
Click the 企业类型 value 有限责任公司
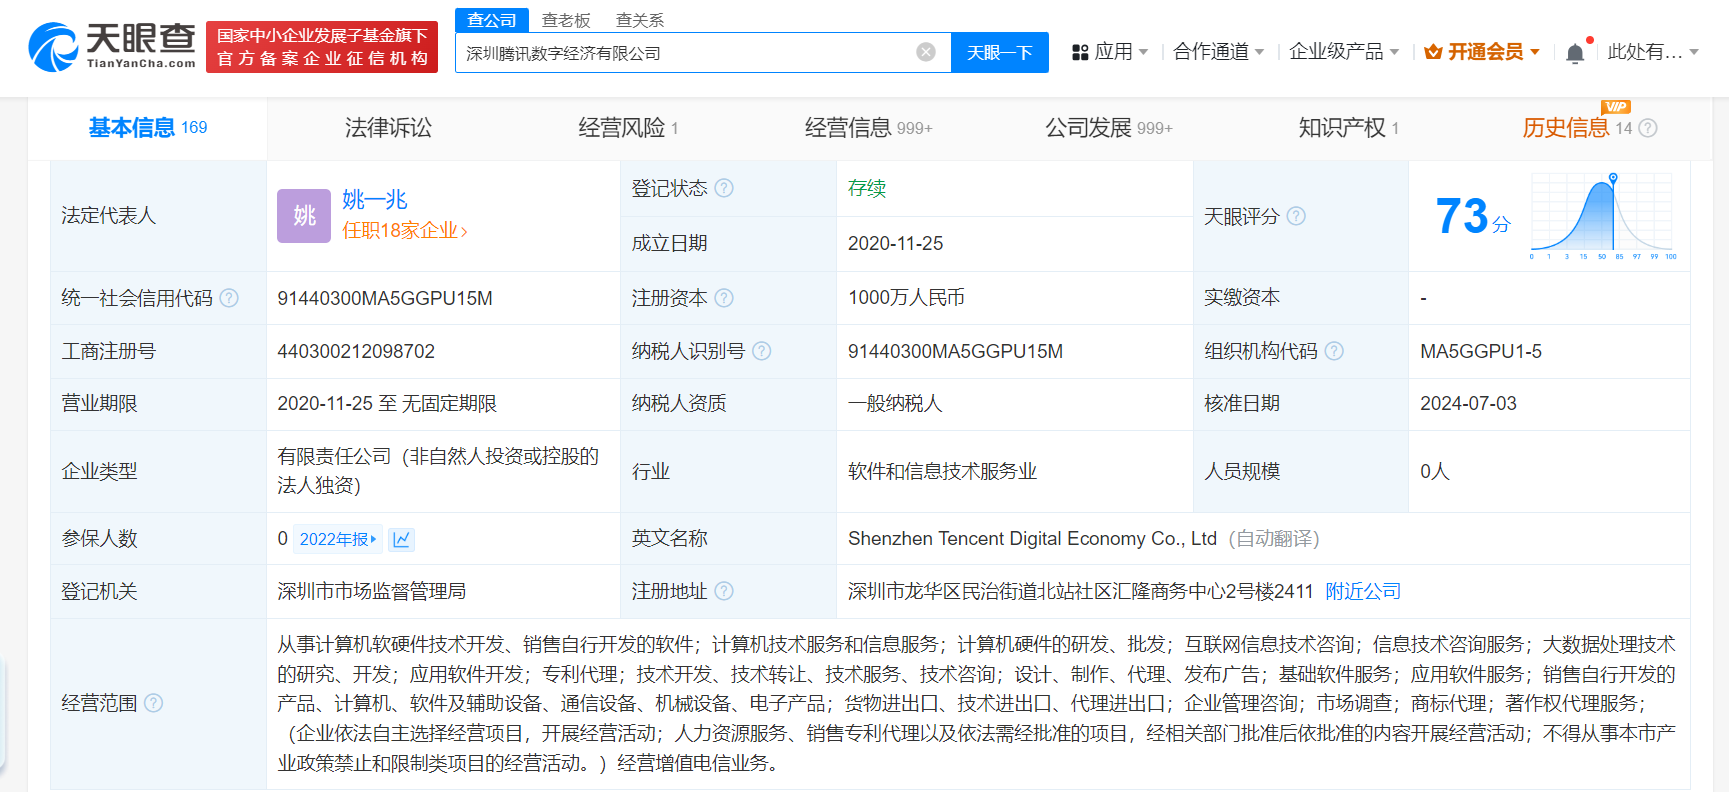[x=438, y=471]
